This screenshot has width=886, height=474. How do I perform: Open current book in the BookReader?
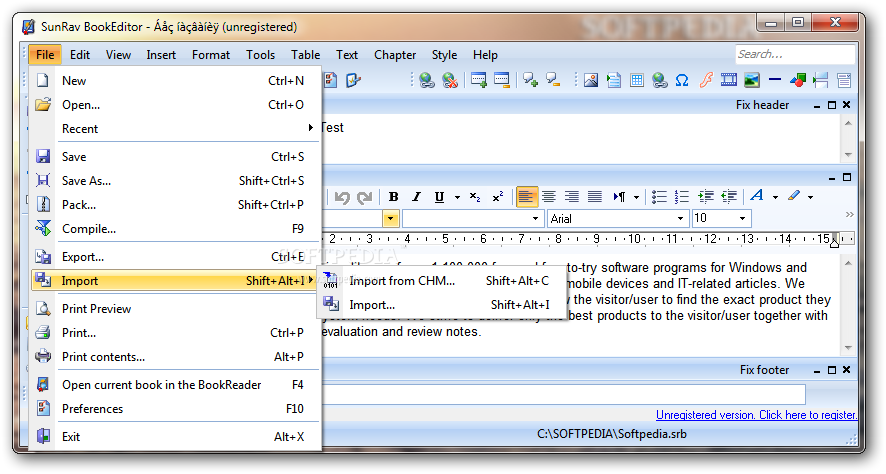click(x=177, y=385)
